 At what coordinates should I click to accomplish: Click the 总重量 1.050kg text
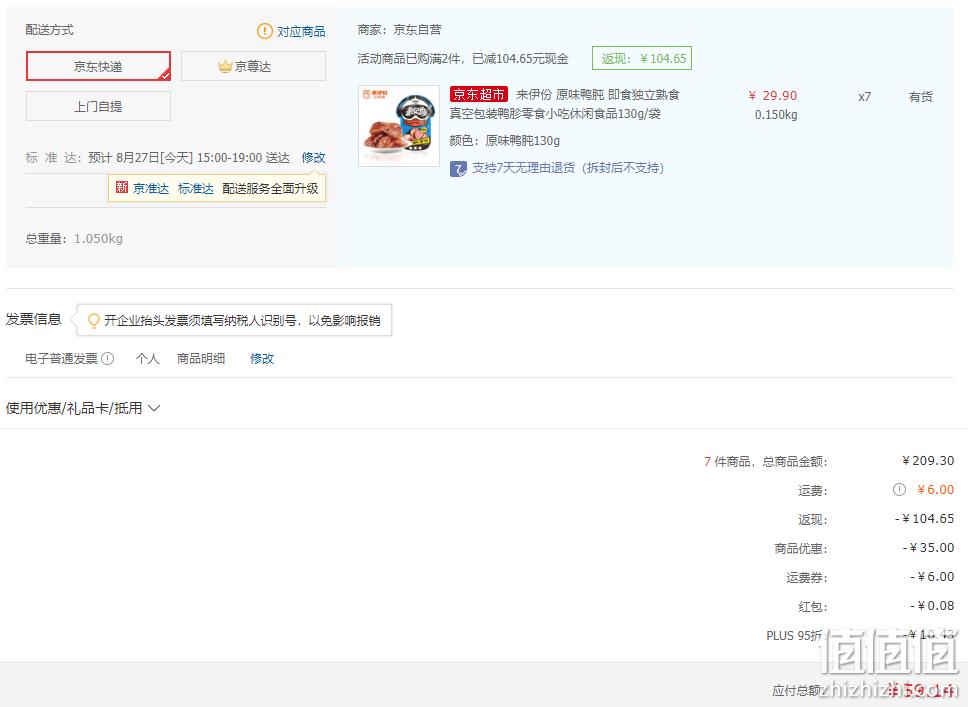(x=74, y=238)
